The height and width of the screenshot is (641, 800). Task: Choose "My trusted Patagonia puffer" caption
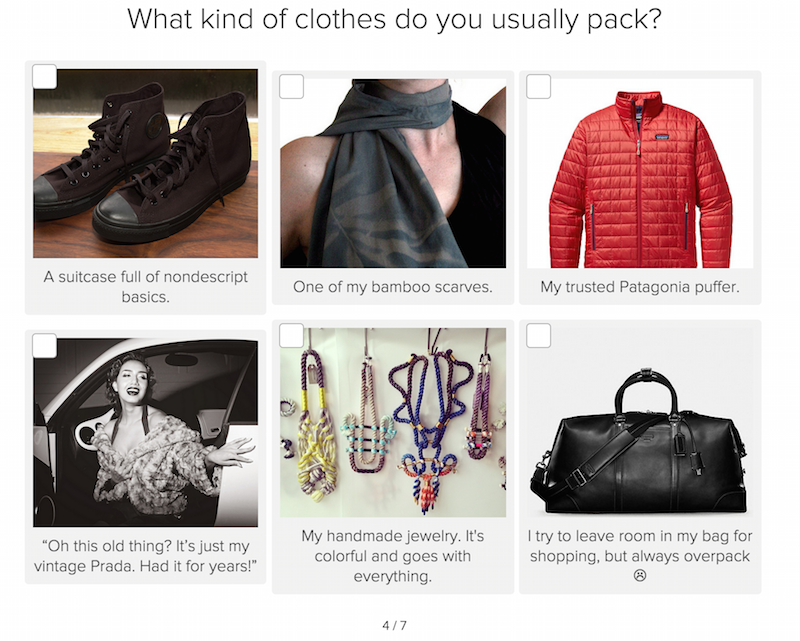click(x=640, y=287)
